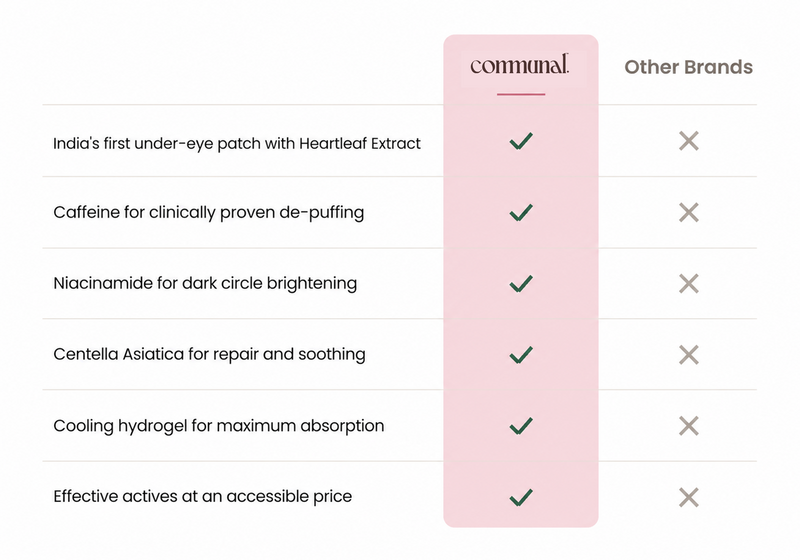800x560 pixels.
Task: Click the green checkmark for accessible price
Action: 521,497
